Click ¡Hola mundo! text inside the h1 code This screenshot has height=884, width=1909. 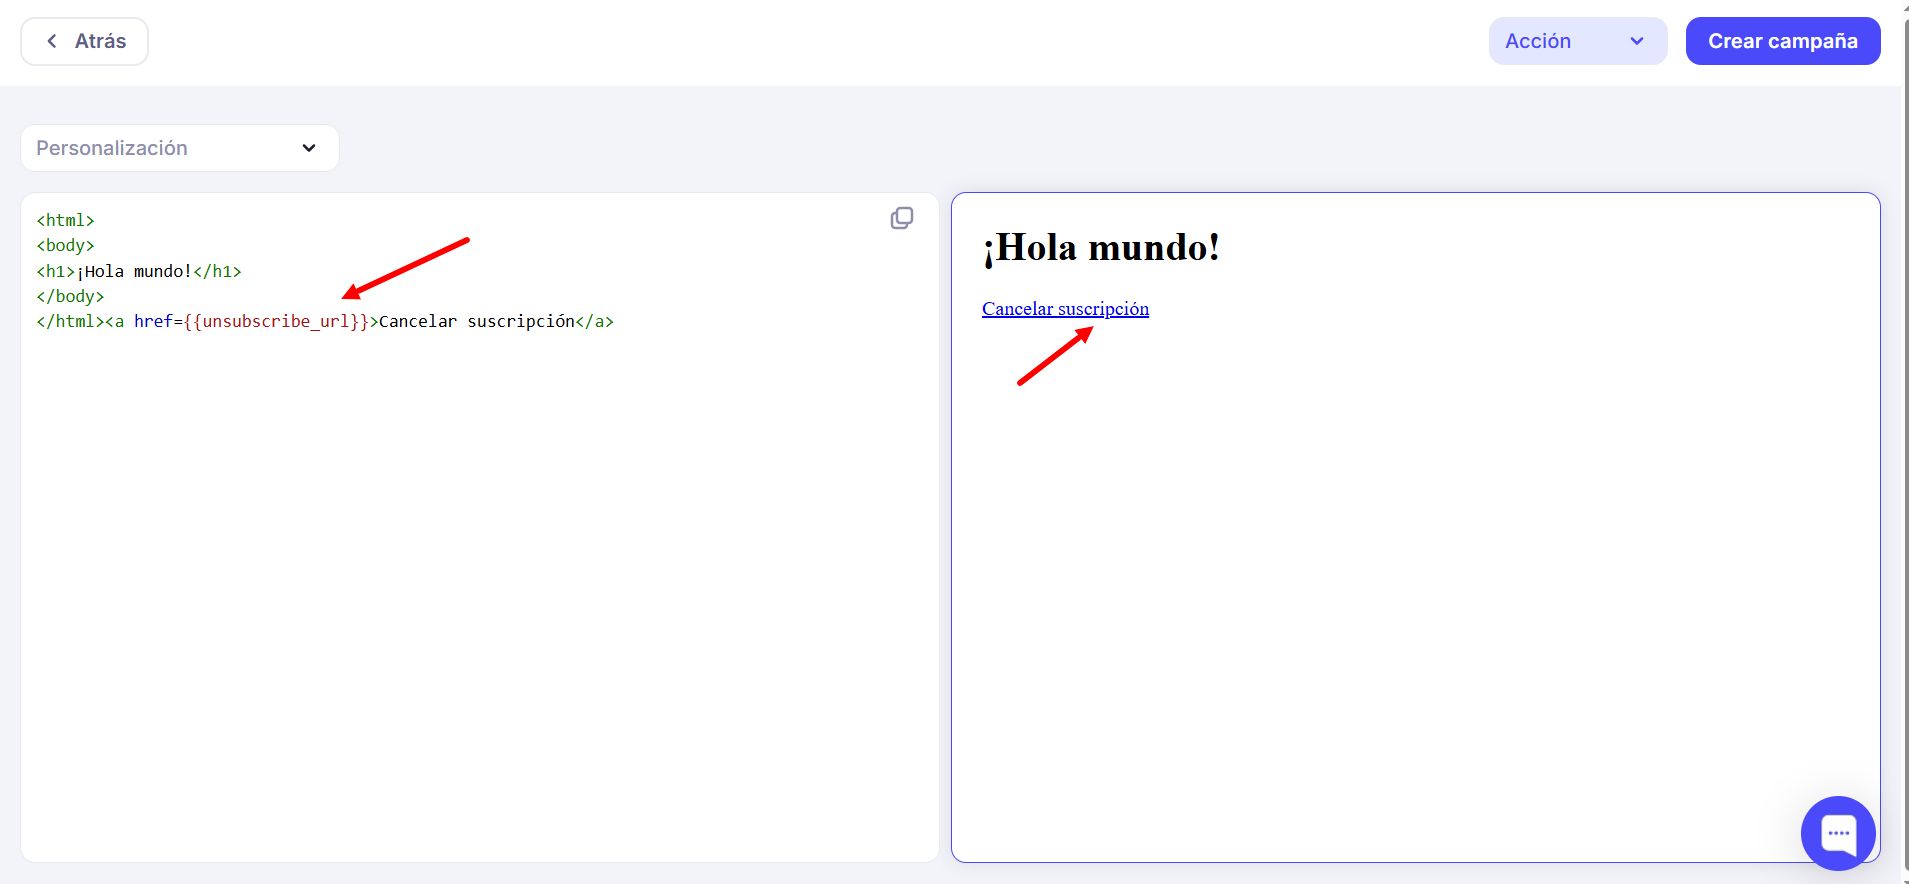pos(134,271)
